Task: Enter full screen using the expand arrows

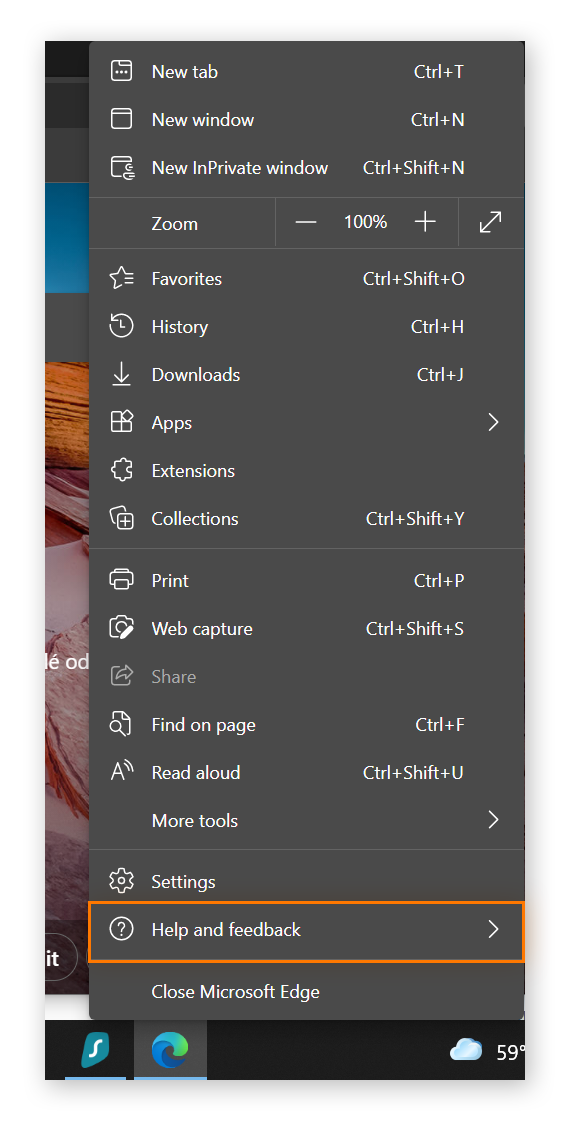Action: (x=490, y=222)
